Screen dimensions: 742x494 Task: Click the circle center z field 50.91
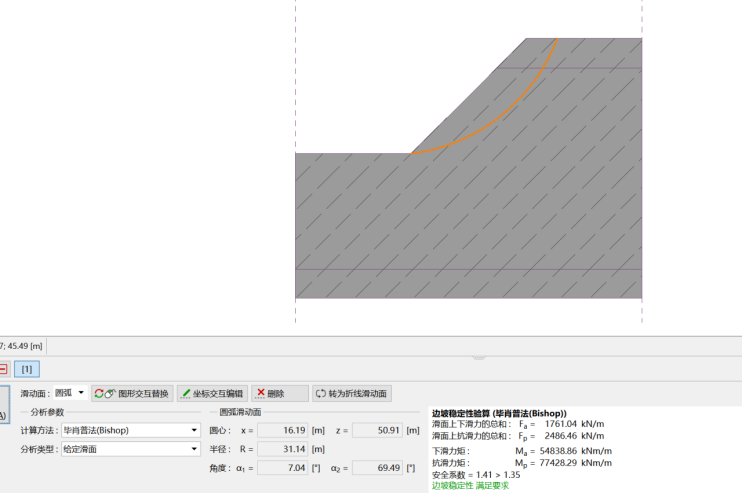377,430
